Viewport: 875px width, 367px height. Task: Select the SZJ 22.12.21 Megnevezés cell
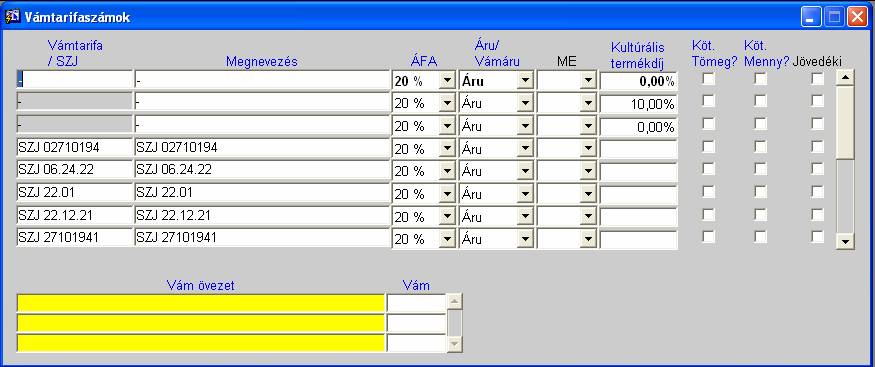pos(262,215)
